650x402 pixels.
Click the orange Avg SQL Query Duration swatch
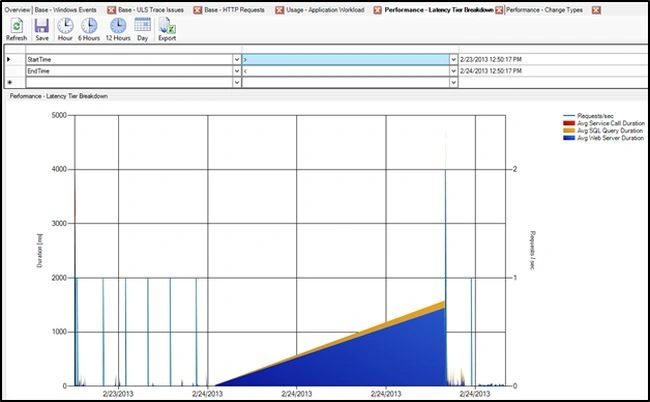[x=569, y=131]
